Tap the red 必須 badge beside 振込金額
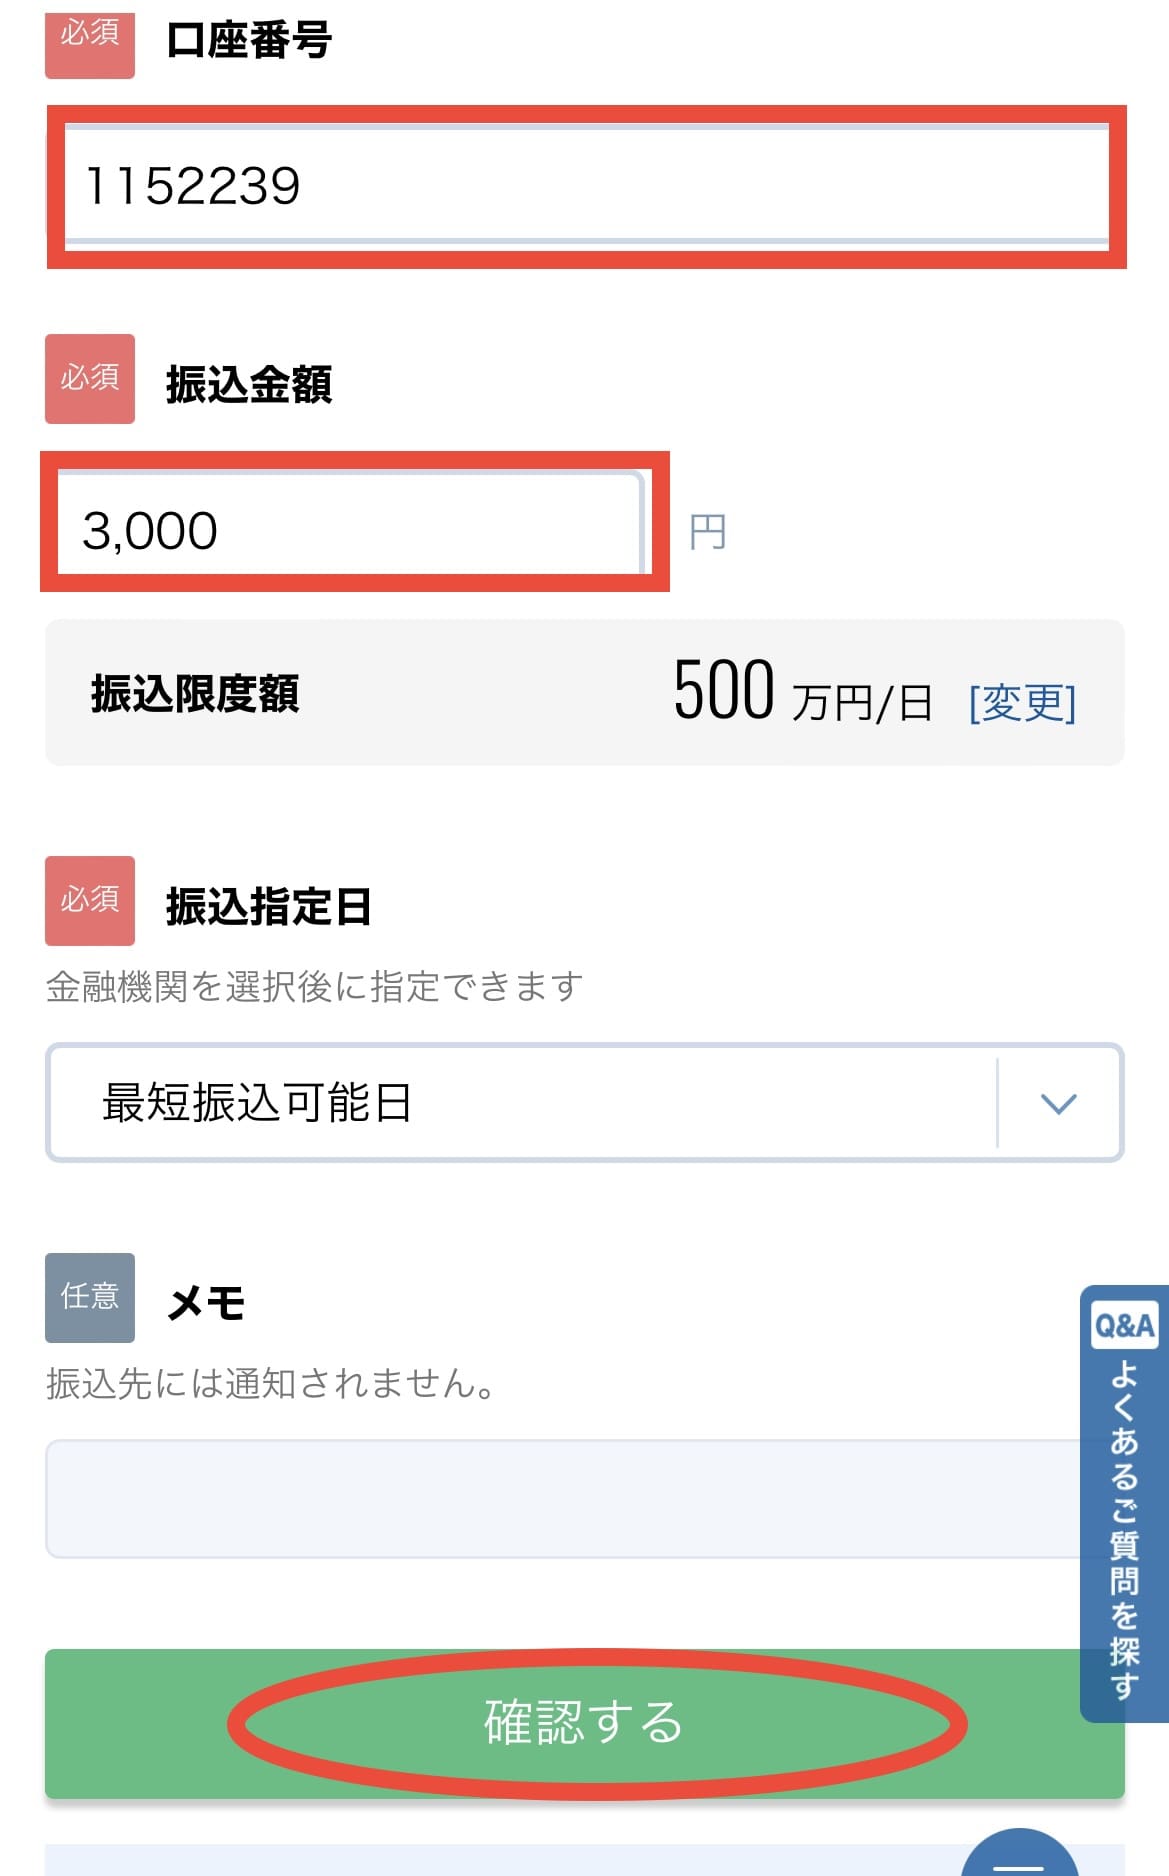The image size is (1169, 1876). [90, 379]
